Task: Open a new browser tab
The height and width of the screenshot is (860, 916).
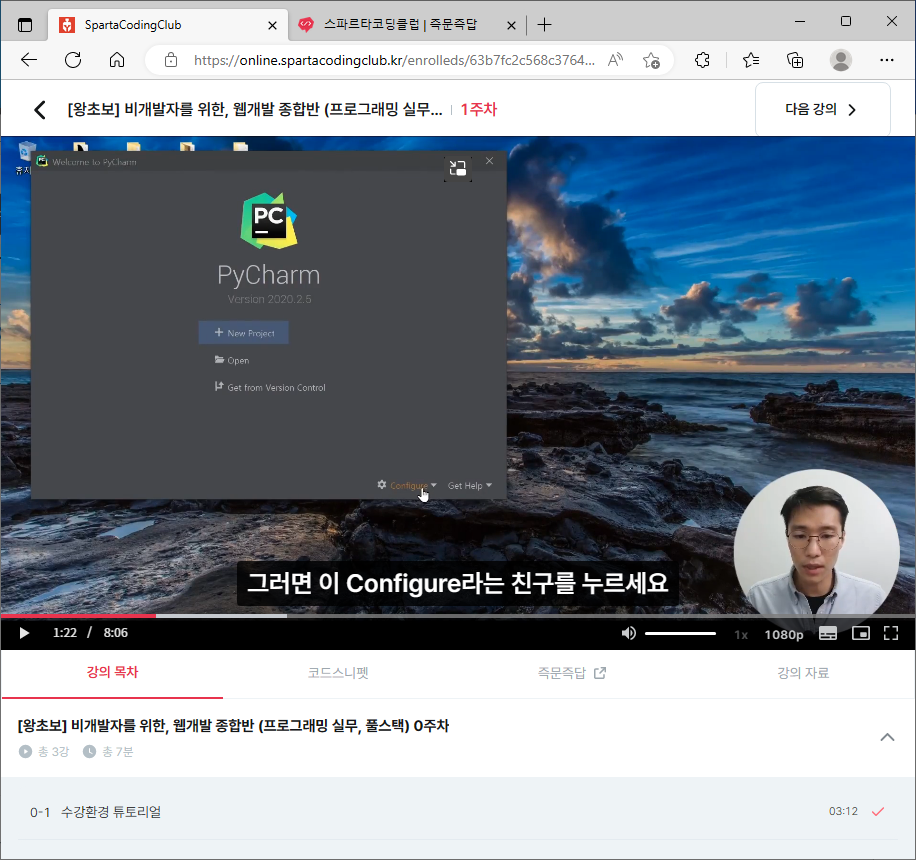Action: (x=544, y=25)
